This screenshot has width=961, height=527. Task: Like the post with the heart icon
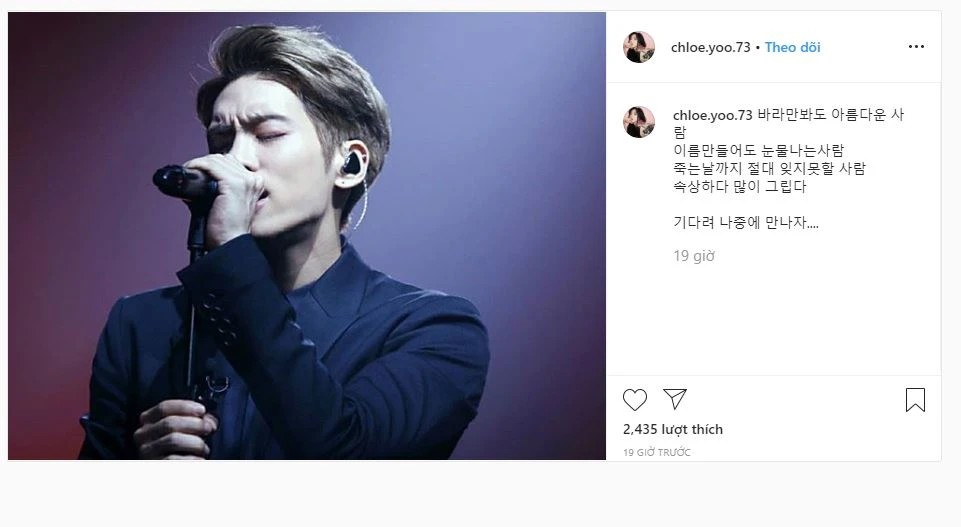point(635,400)
